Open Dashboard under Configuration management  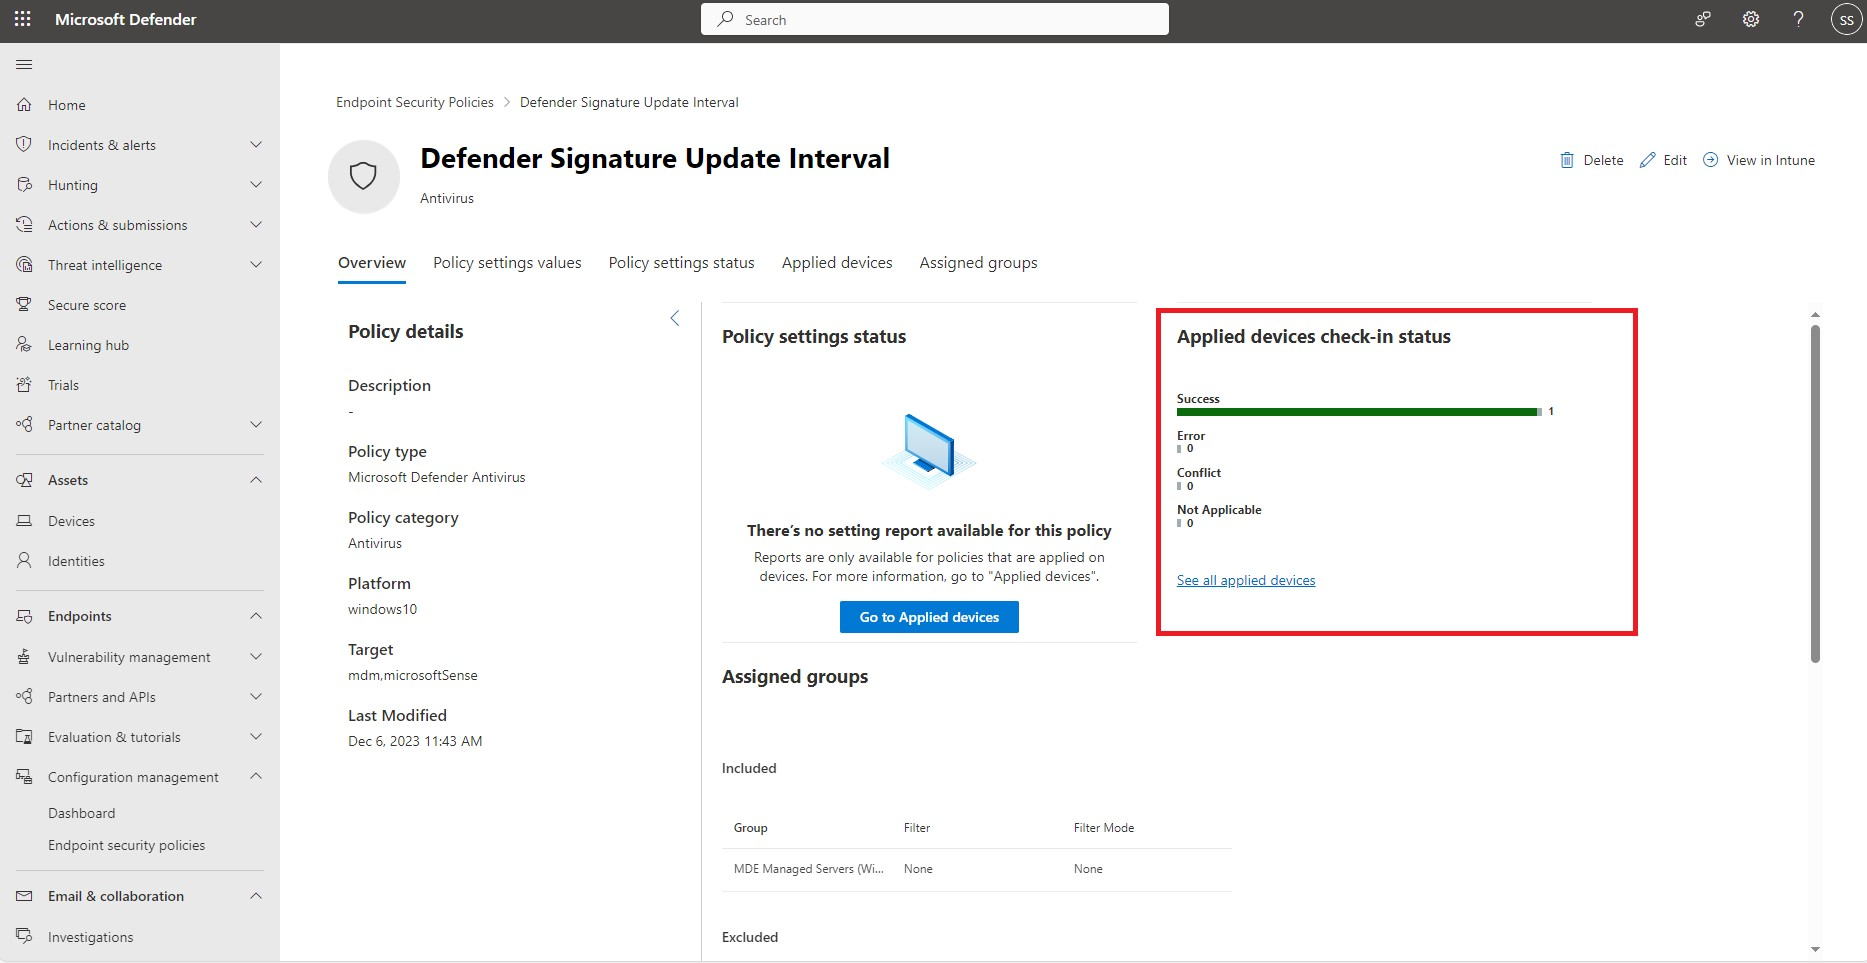point(82,813)
